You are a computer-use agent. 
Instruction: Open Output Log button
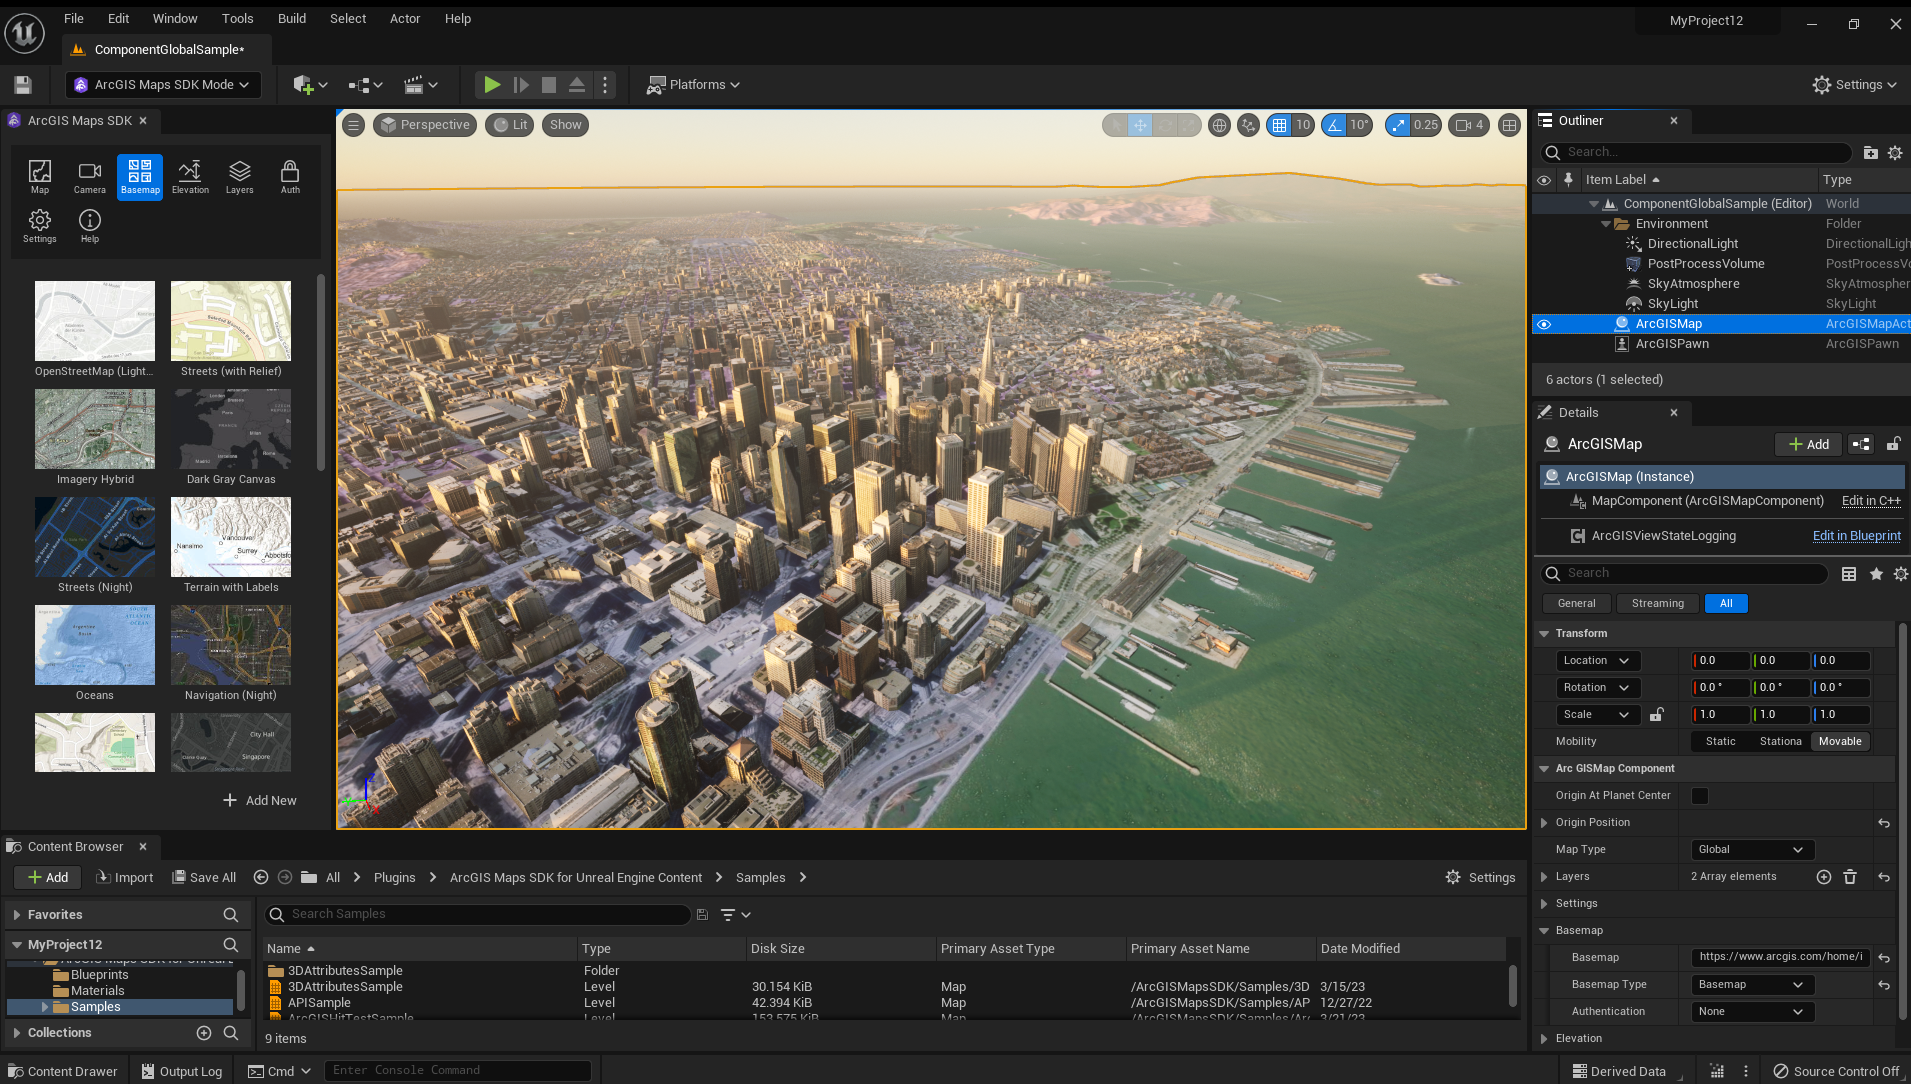(x=181, y=1071)
